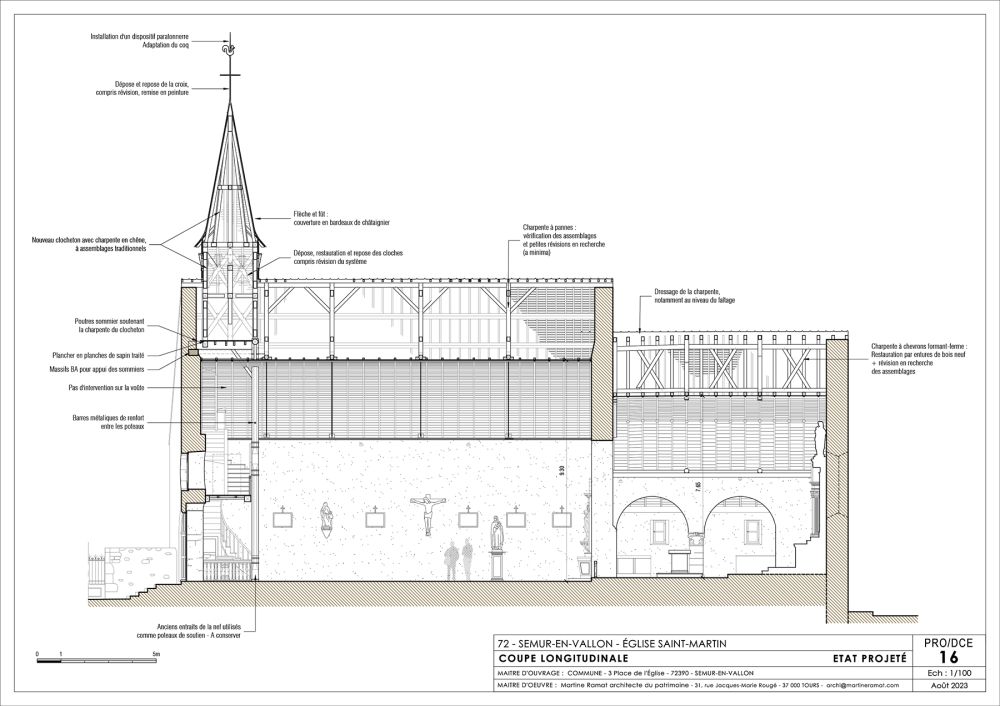Click the rooster weathervane atop the spire
Viewport: 1000px width, 706px height.
click(229, 45)
